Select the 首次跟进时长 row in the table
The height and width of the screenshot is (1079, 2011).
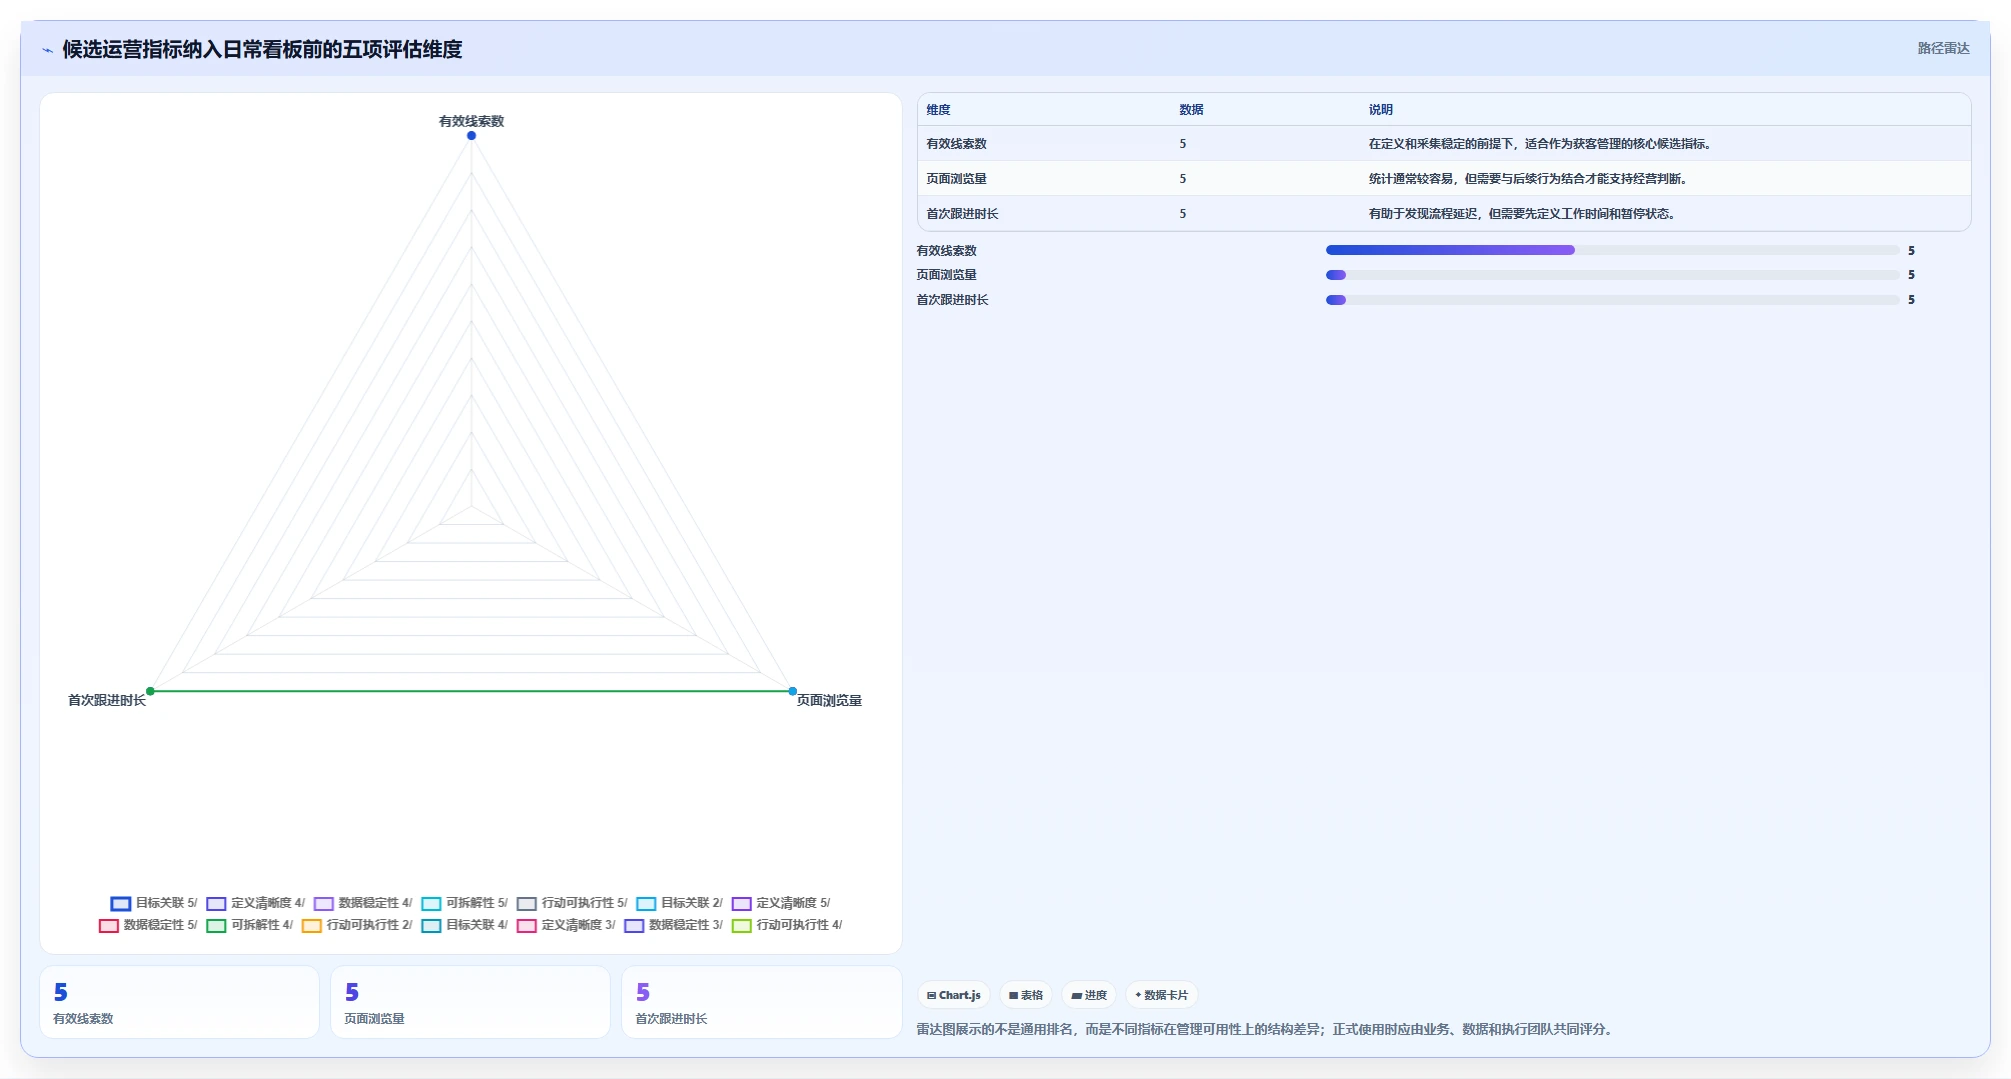coord(1444,213)
